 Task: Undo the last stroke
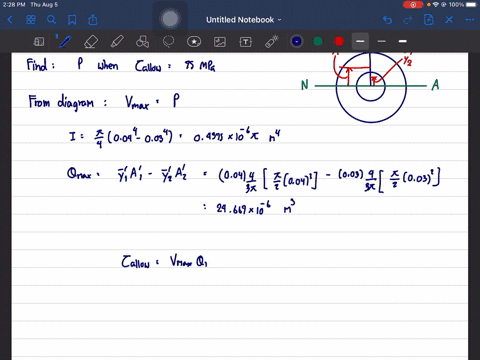tap(387, 20)
